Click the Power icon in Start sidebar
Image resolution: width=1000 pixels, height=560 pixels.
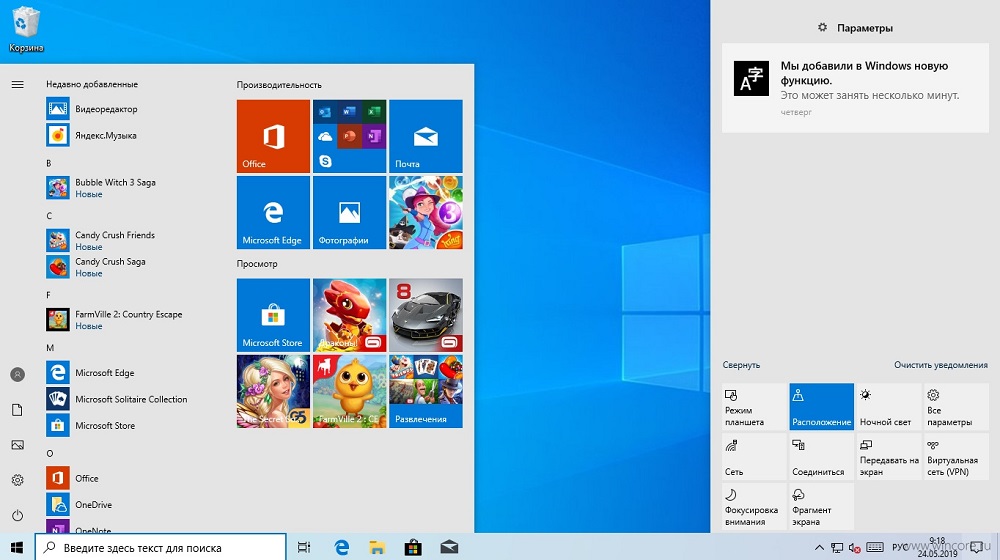(17, 515)
